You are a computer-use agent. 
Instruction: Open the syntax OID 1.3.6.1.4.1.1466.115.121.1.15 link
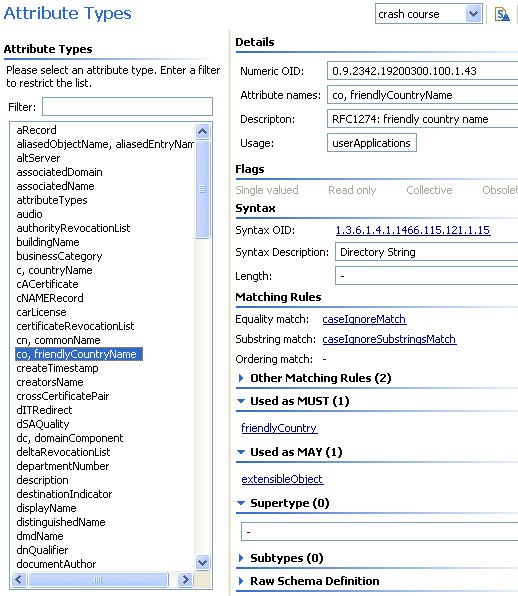(413, 230)
